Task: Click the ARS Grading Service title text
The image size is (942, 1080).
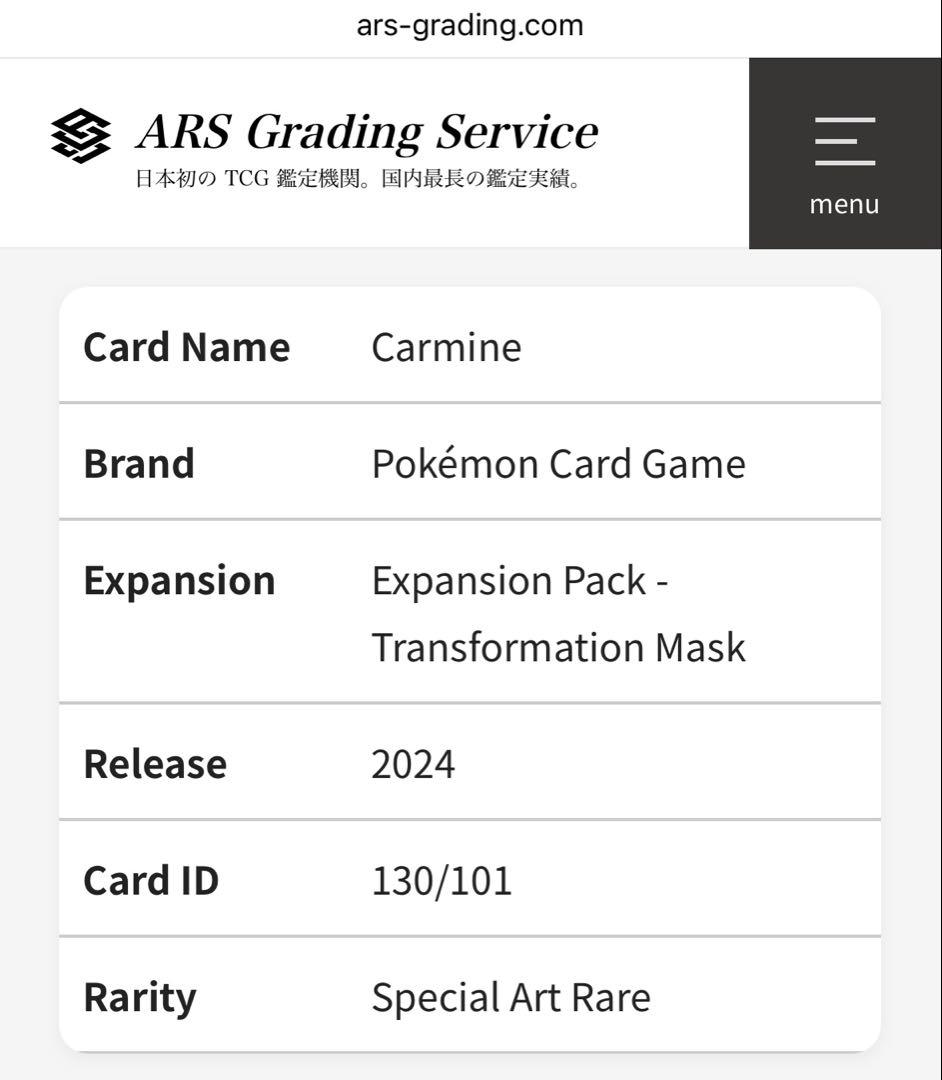Action: 365,130
